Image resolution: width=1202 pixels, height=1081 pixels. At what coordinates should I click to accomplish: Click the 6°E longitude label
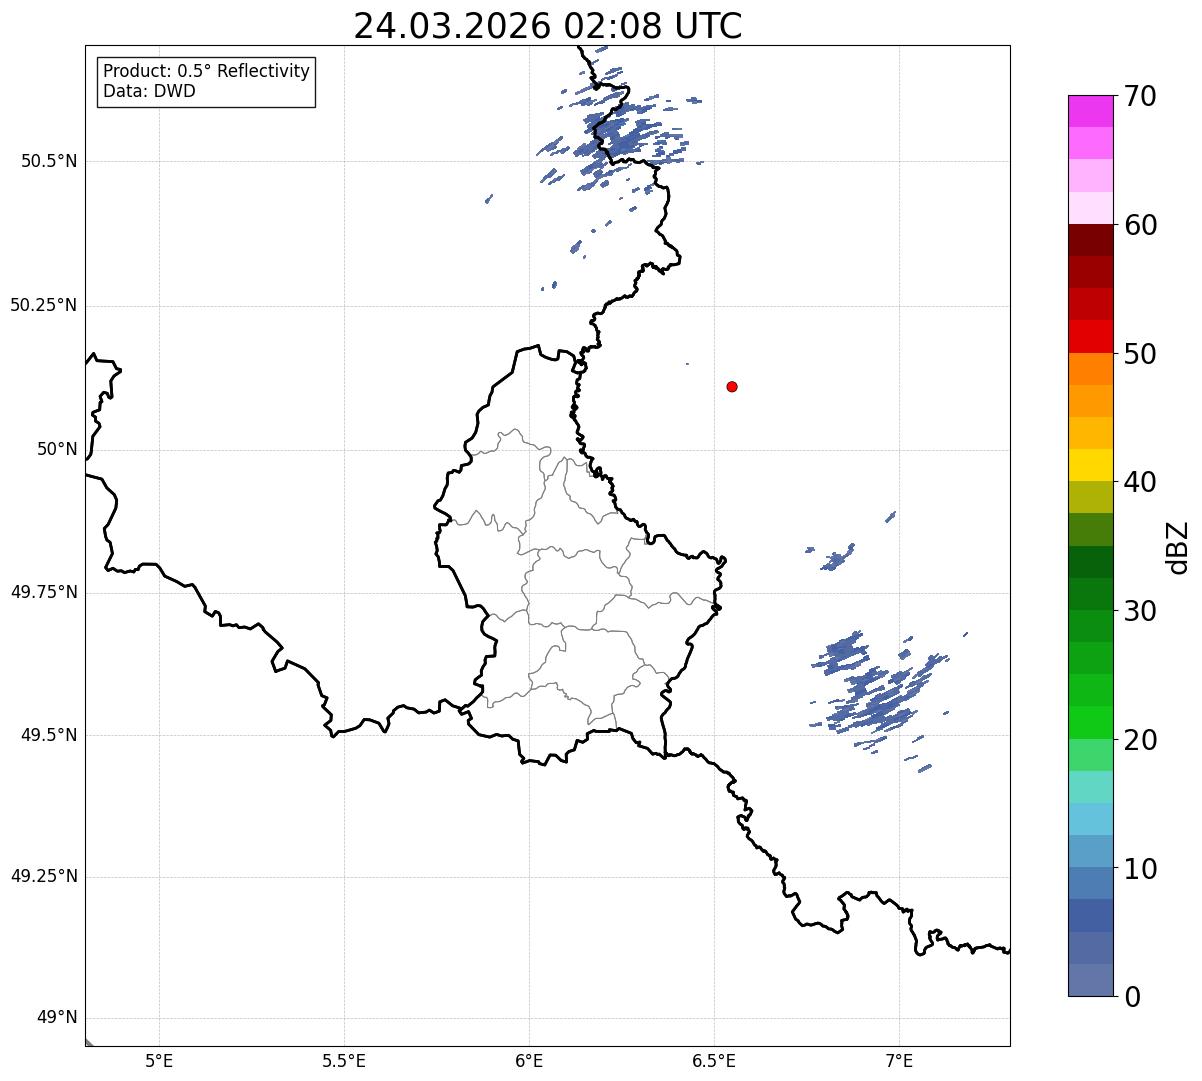tap(529, 1061)
